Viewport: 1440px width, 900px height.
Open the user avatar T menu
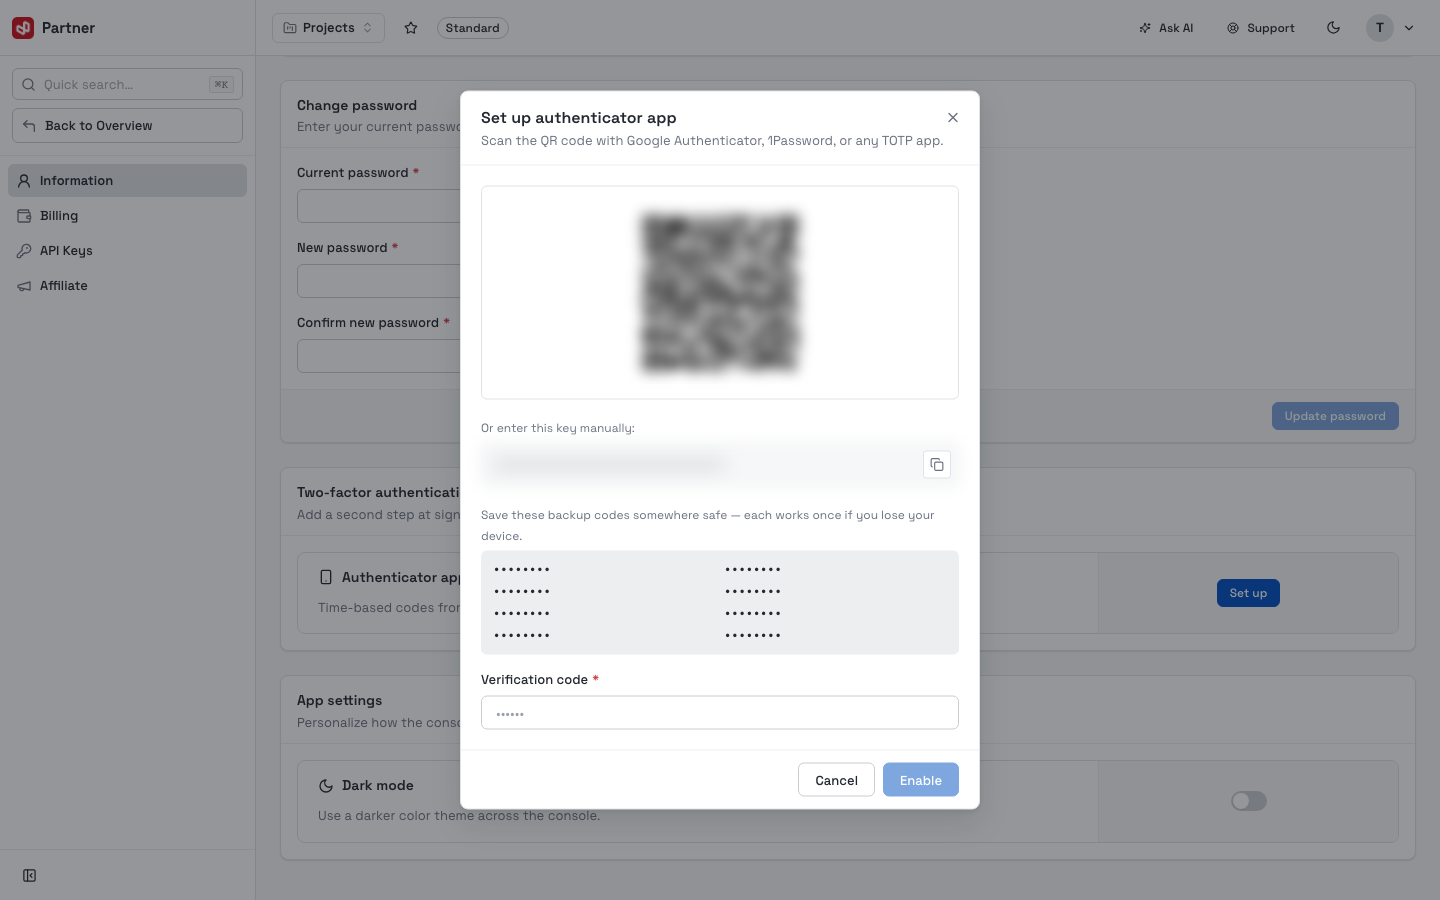coord(1380,28)
